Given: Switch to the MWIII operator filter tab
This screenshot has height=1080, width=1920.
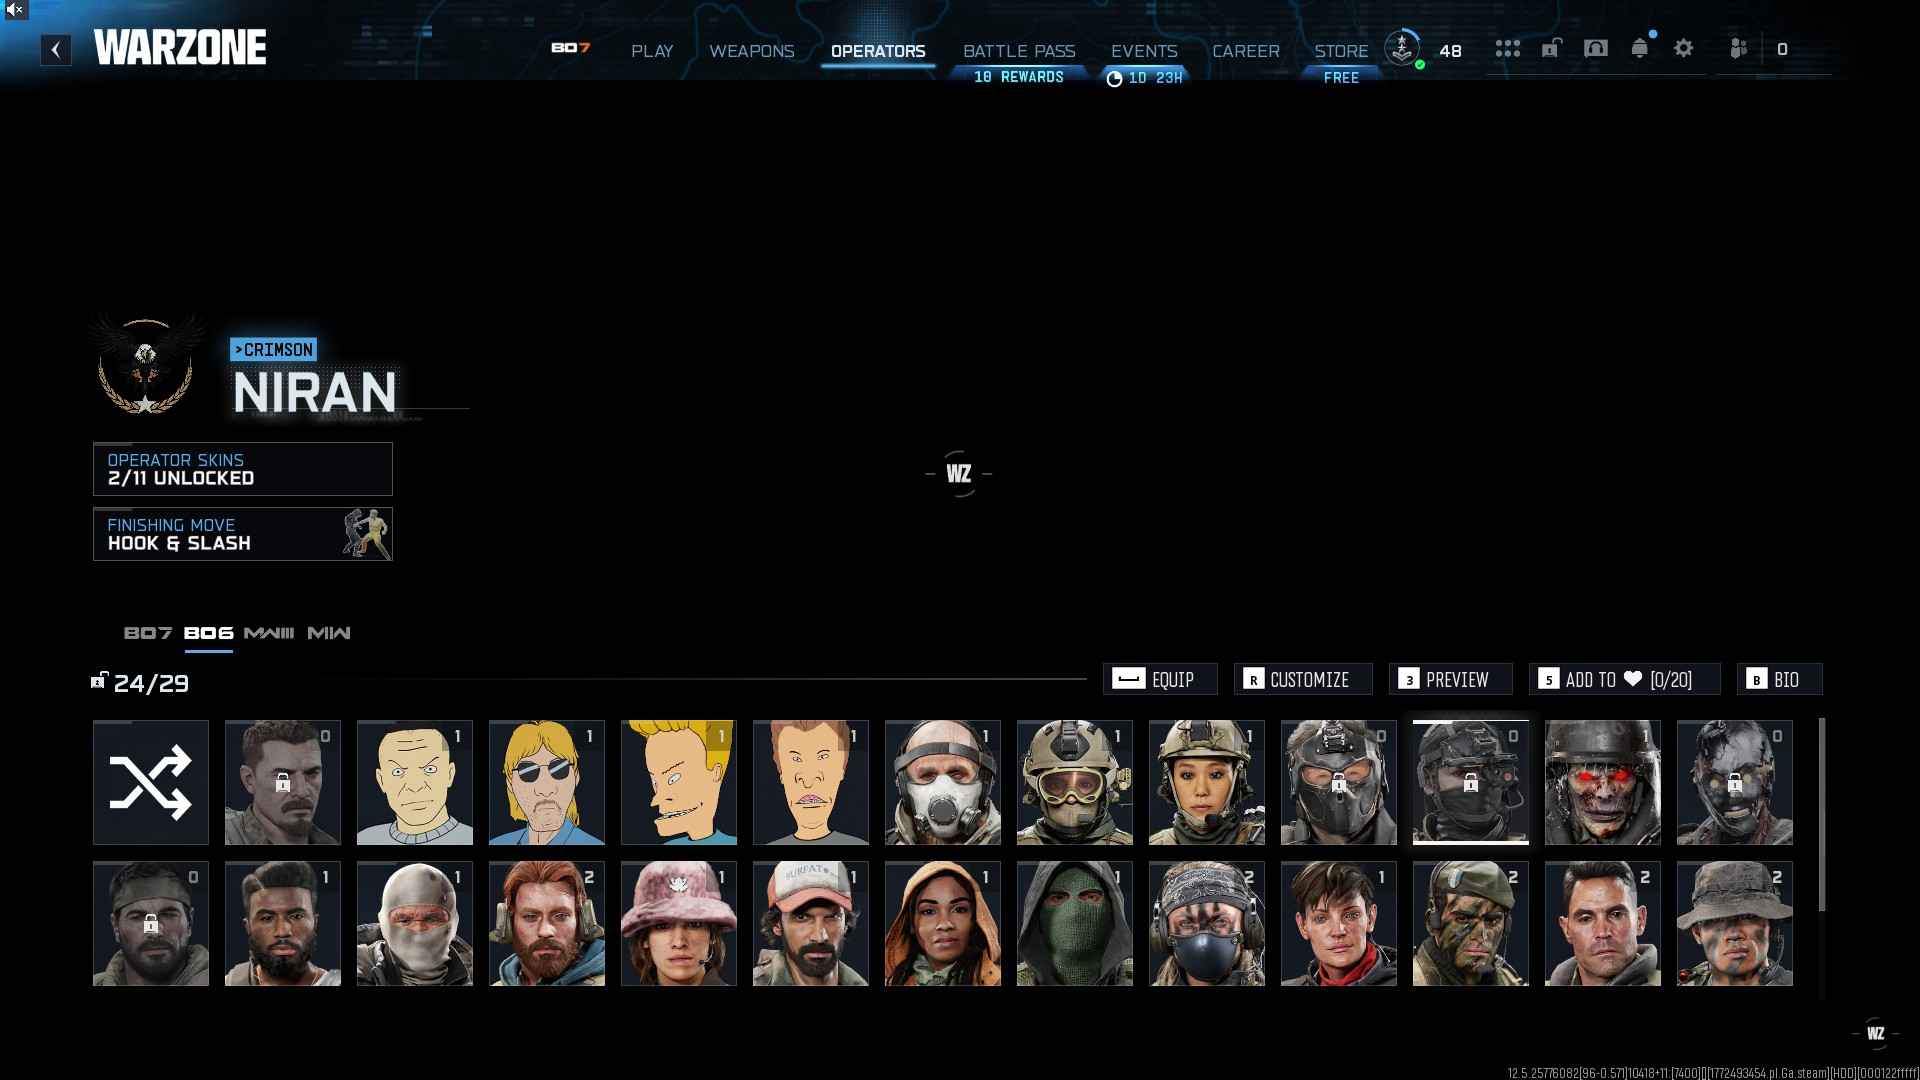Looking at the screenshot, I should pos(269,633).
